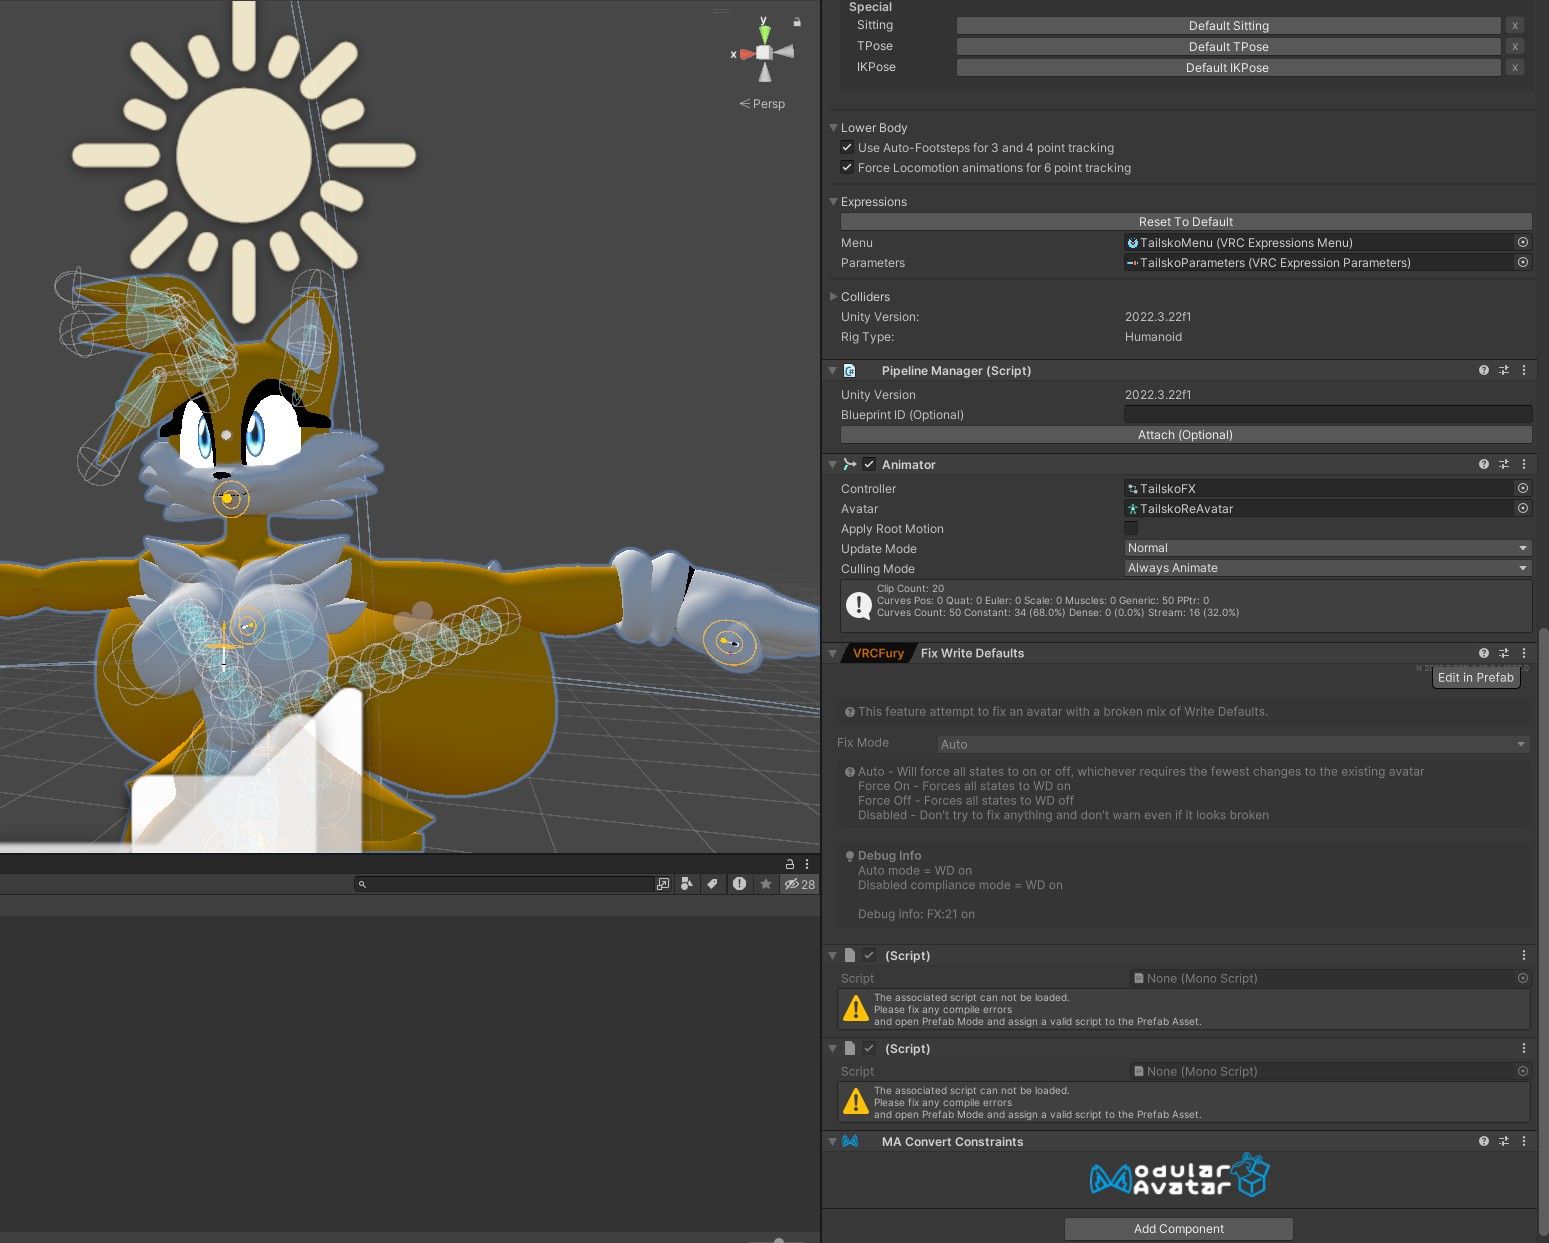Disable the Animator component checkbox
1549x1243 pixels.
pos(869,464)
